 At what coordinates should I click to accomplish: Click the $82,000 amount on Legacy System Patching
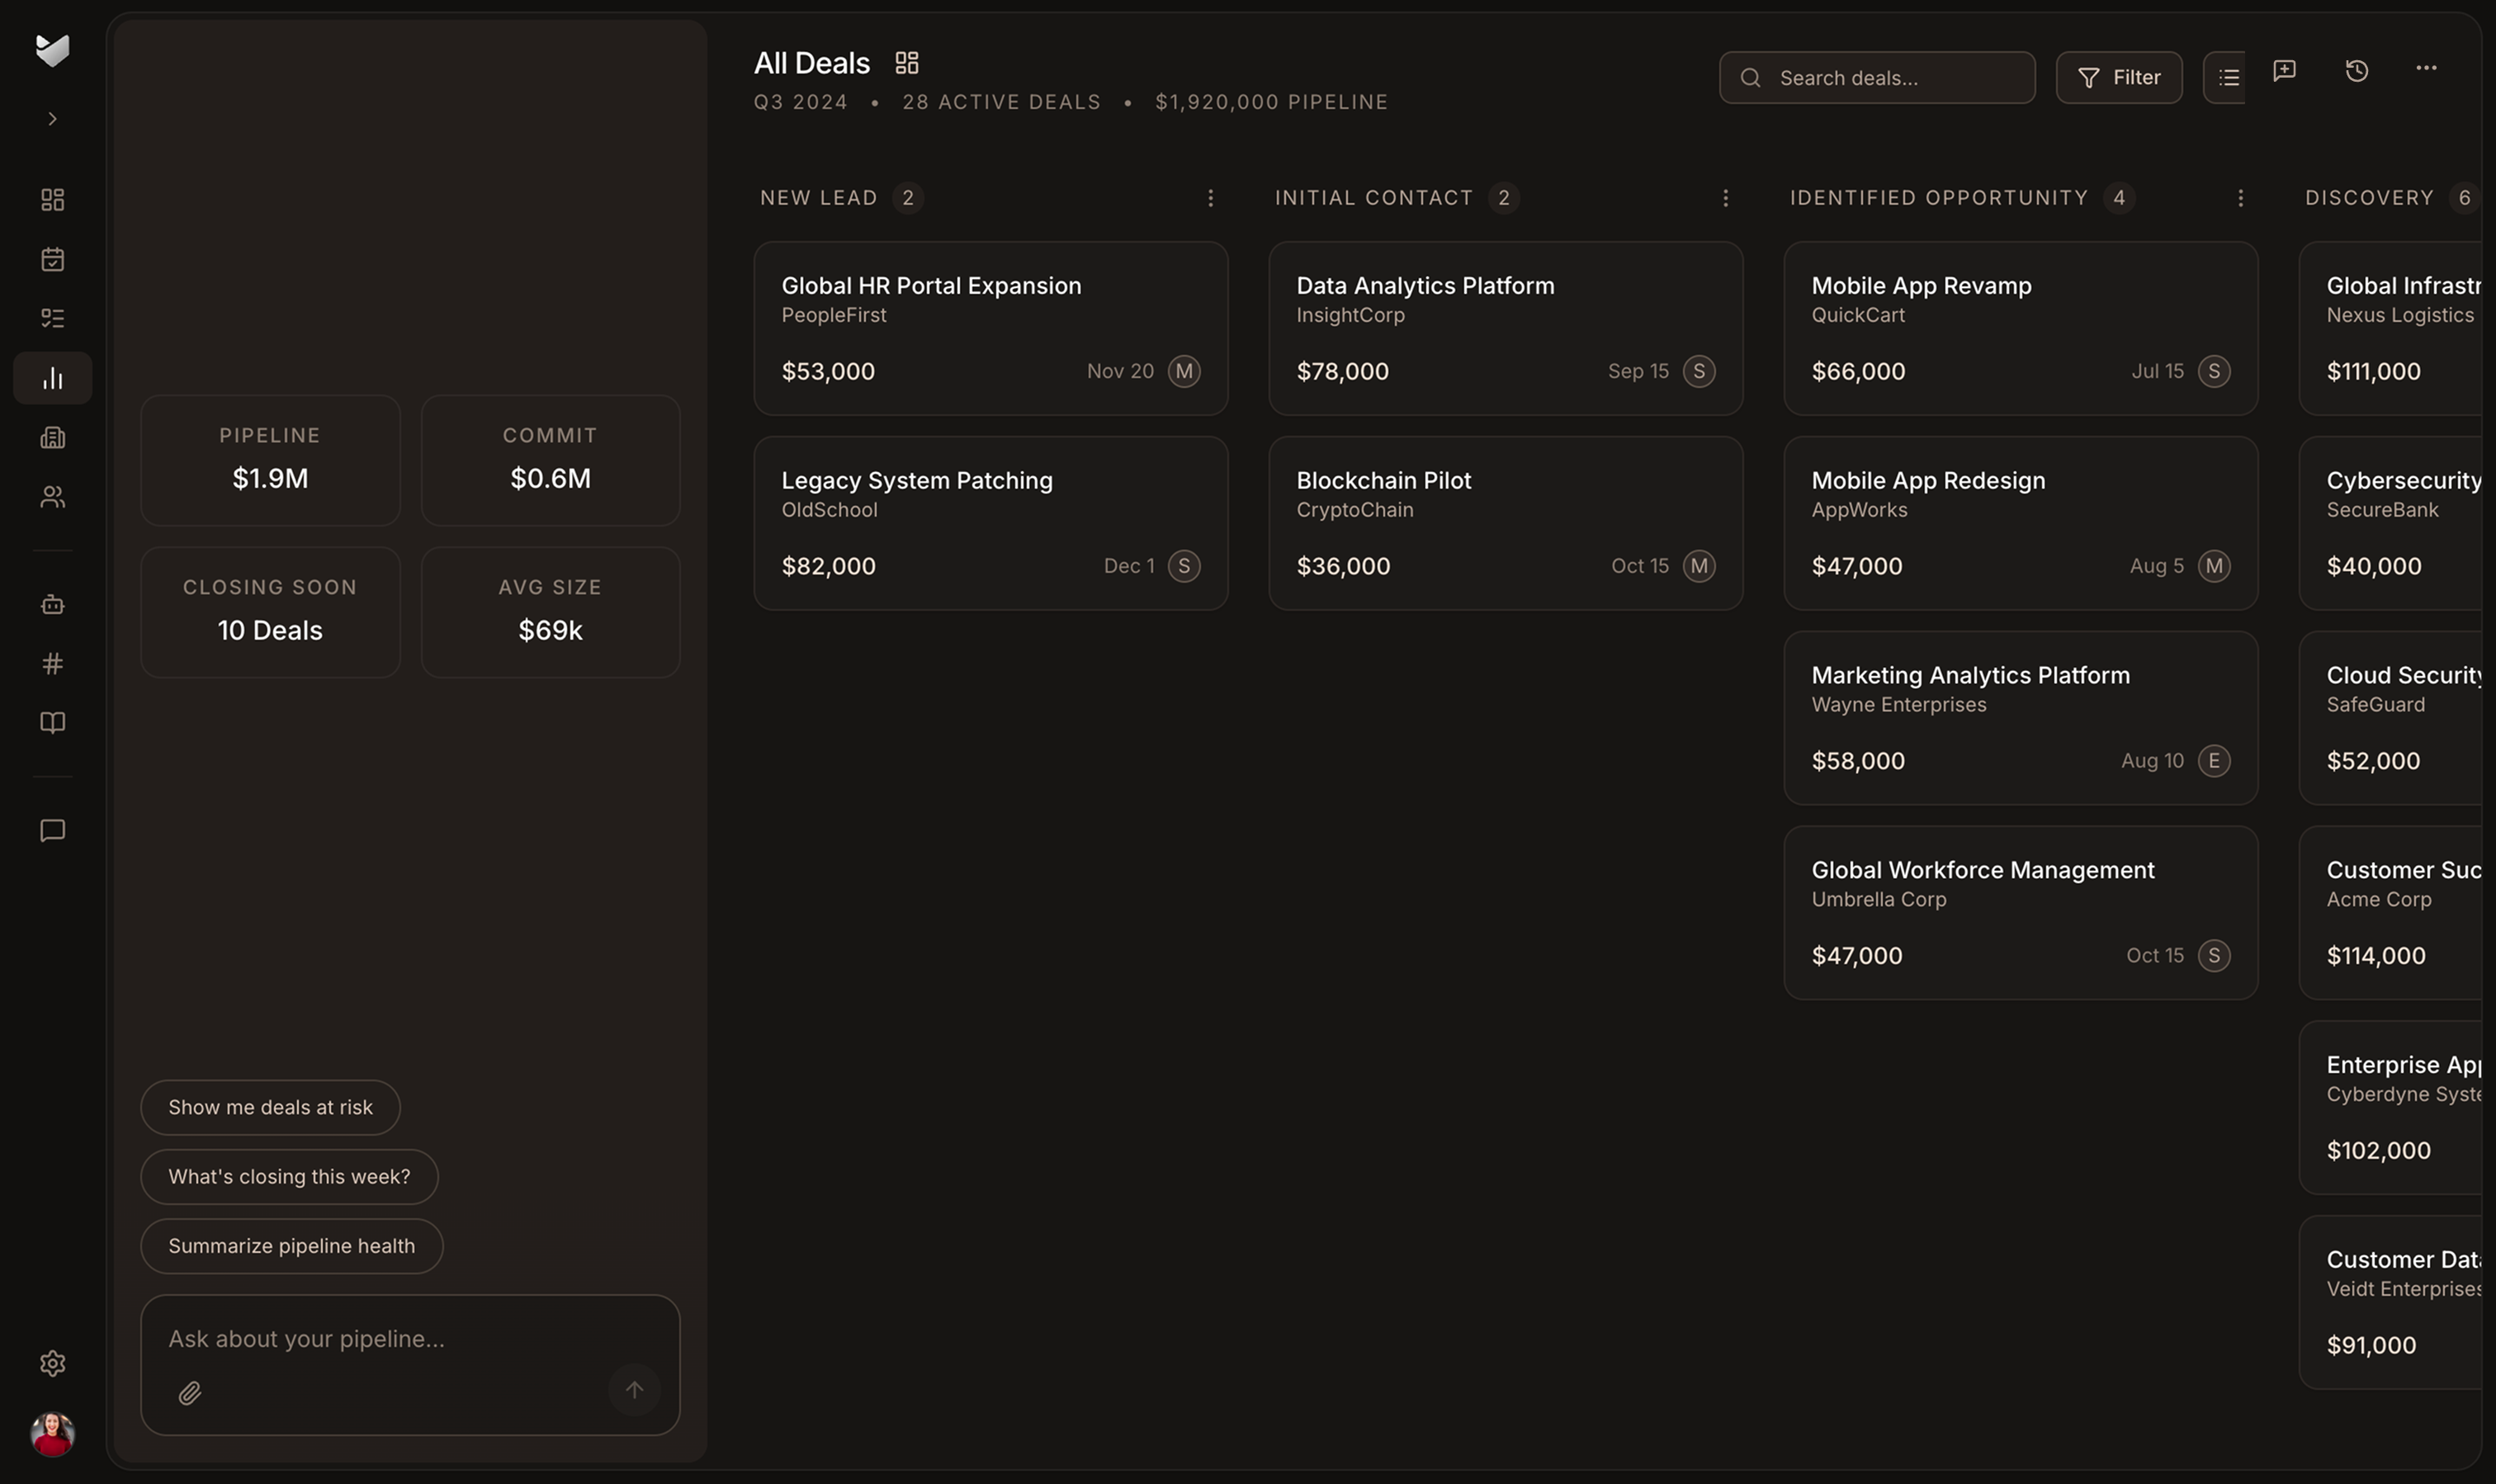[828, 566]
